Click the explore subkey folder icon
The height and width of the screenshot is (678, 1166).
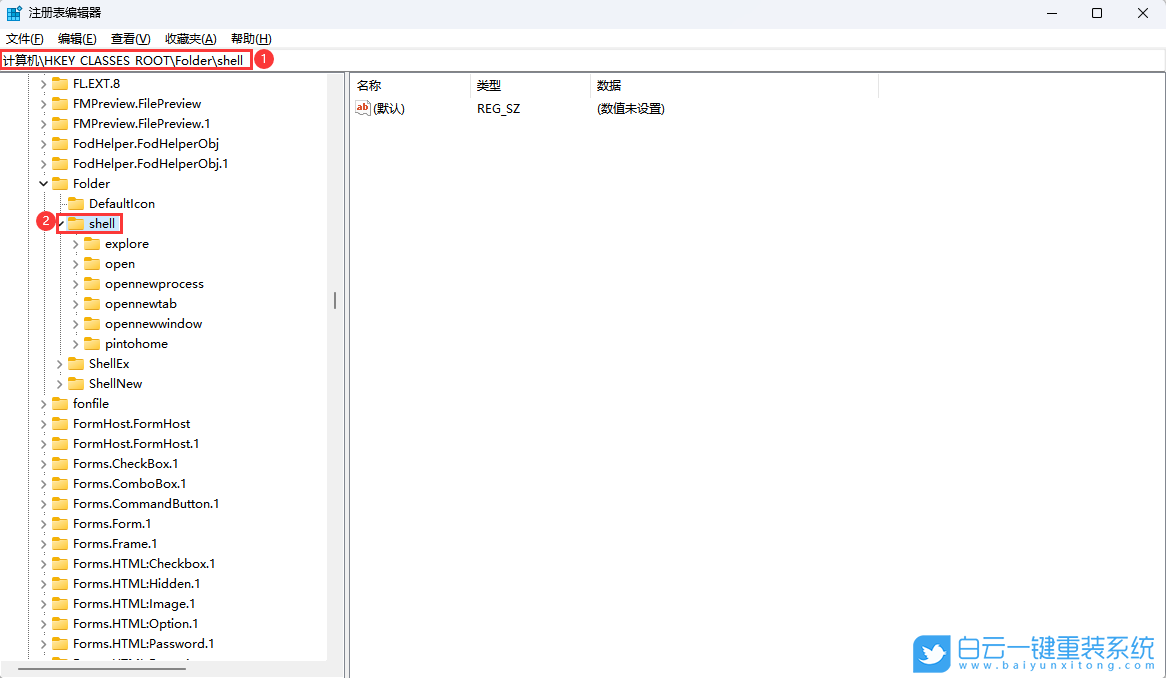(94, 243)
